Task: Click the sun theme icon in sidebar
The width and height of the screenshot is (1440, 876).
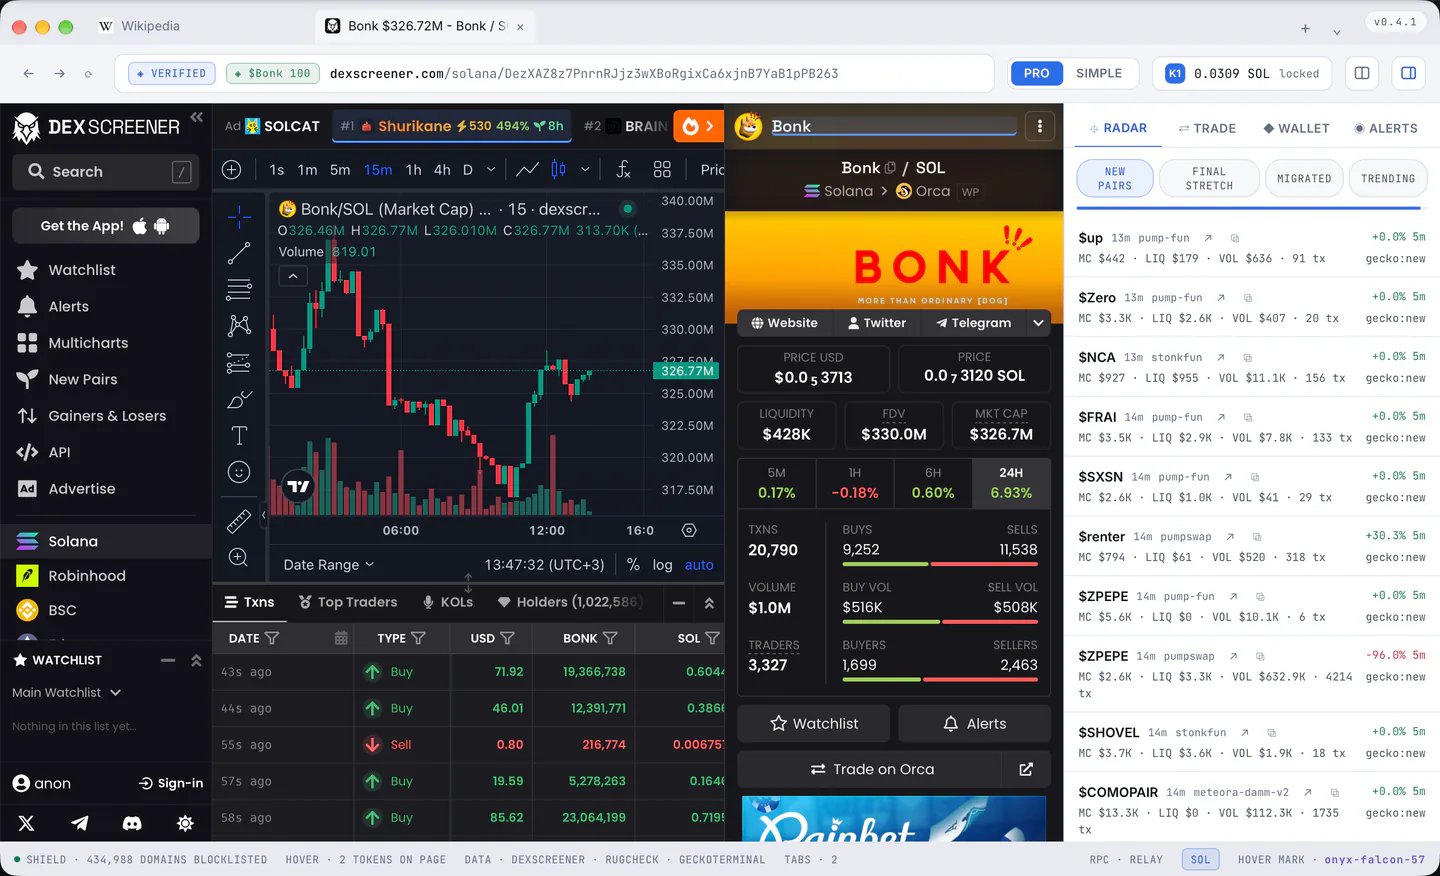Action: coord(185,823)
